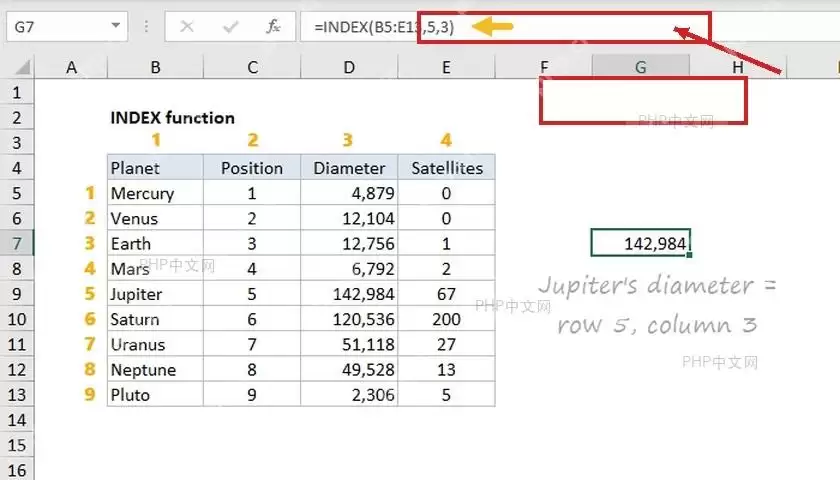Open the Name Box dropdown arrow
840x480 pixels.
(x=116, y=25)
